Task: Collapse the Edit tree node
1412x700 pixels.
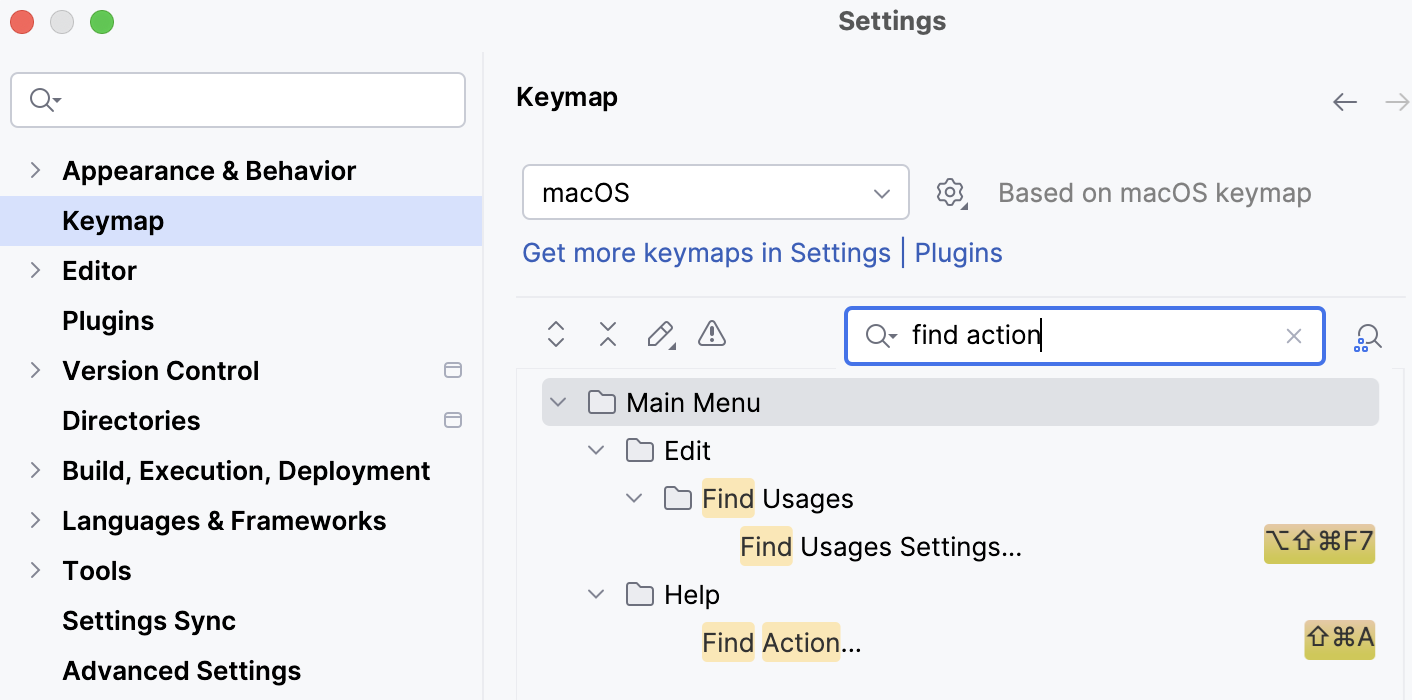Action: (x=596, y=450)
